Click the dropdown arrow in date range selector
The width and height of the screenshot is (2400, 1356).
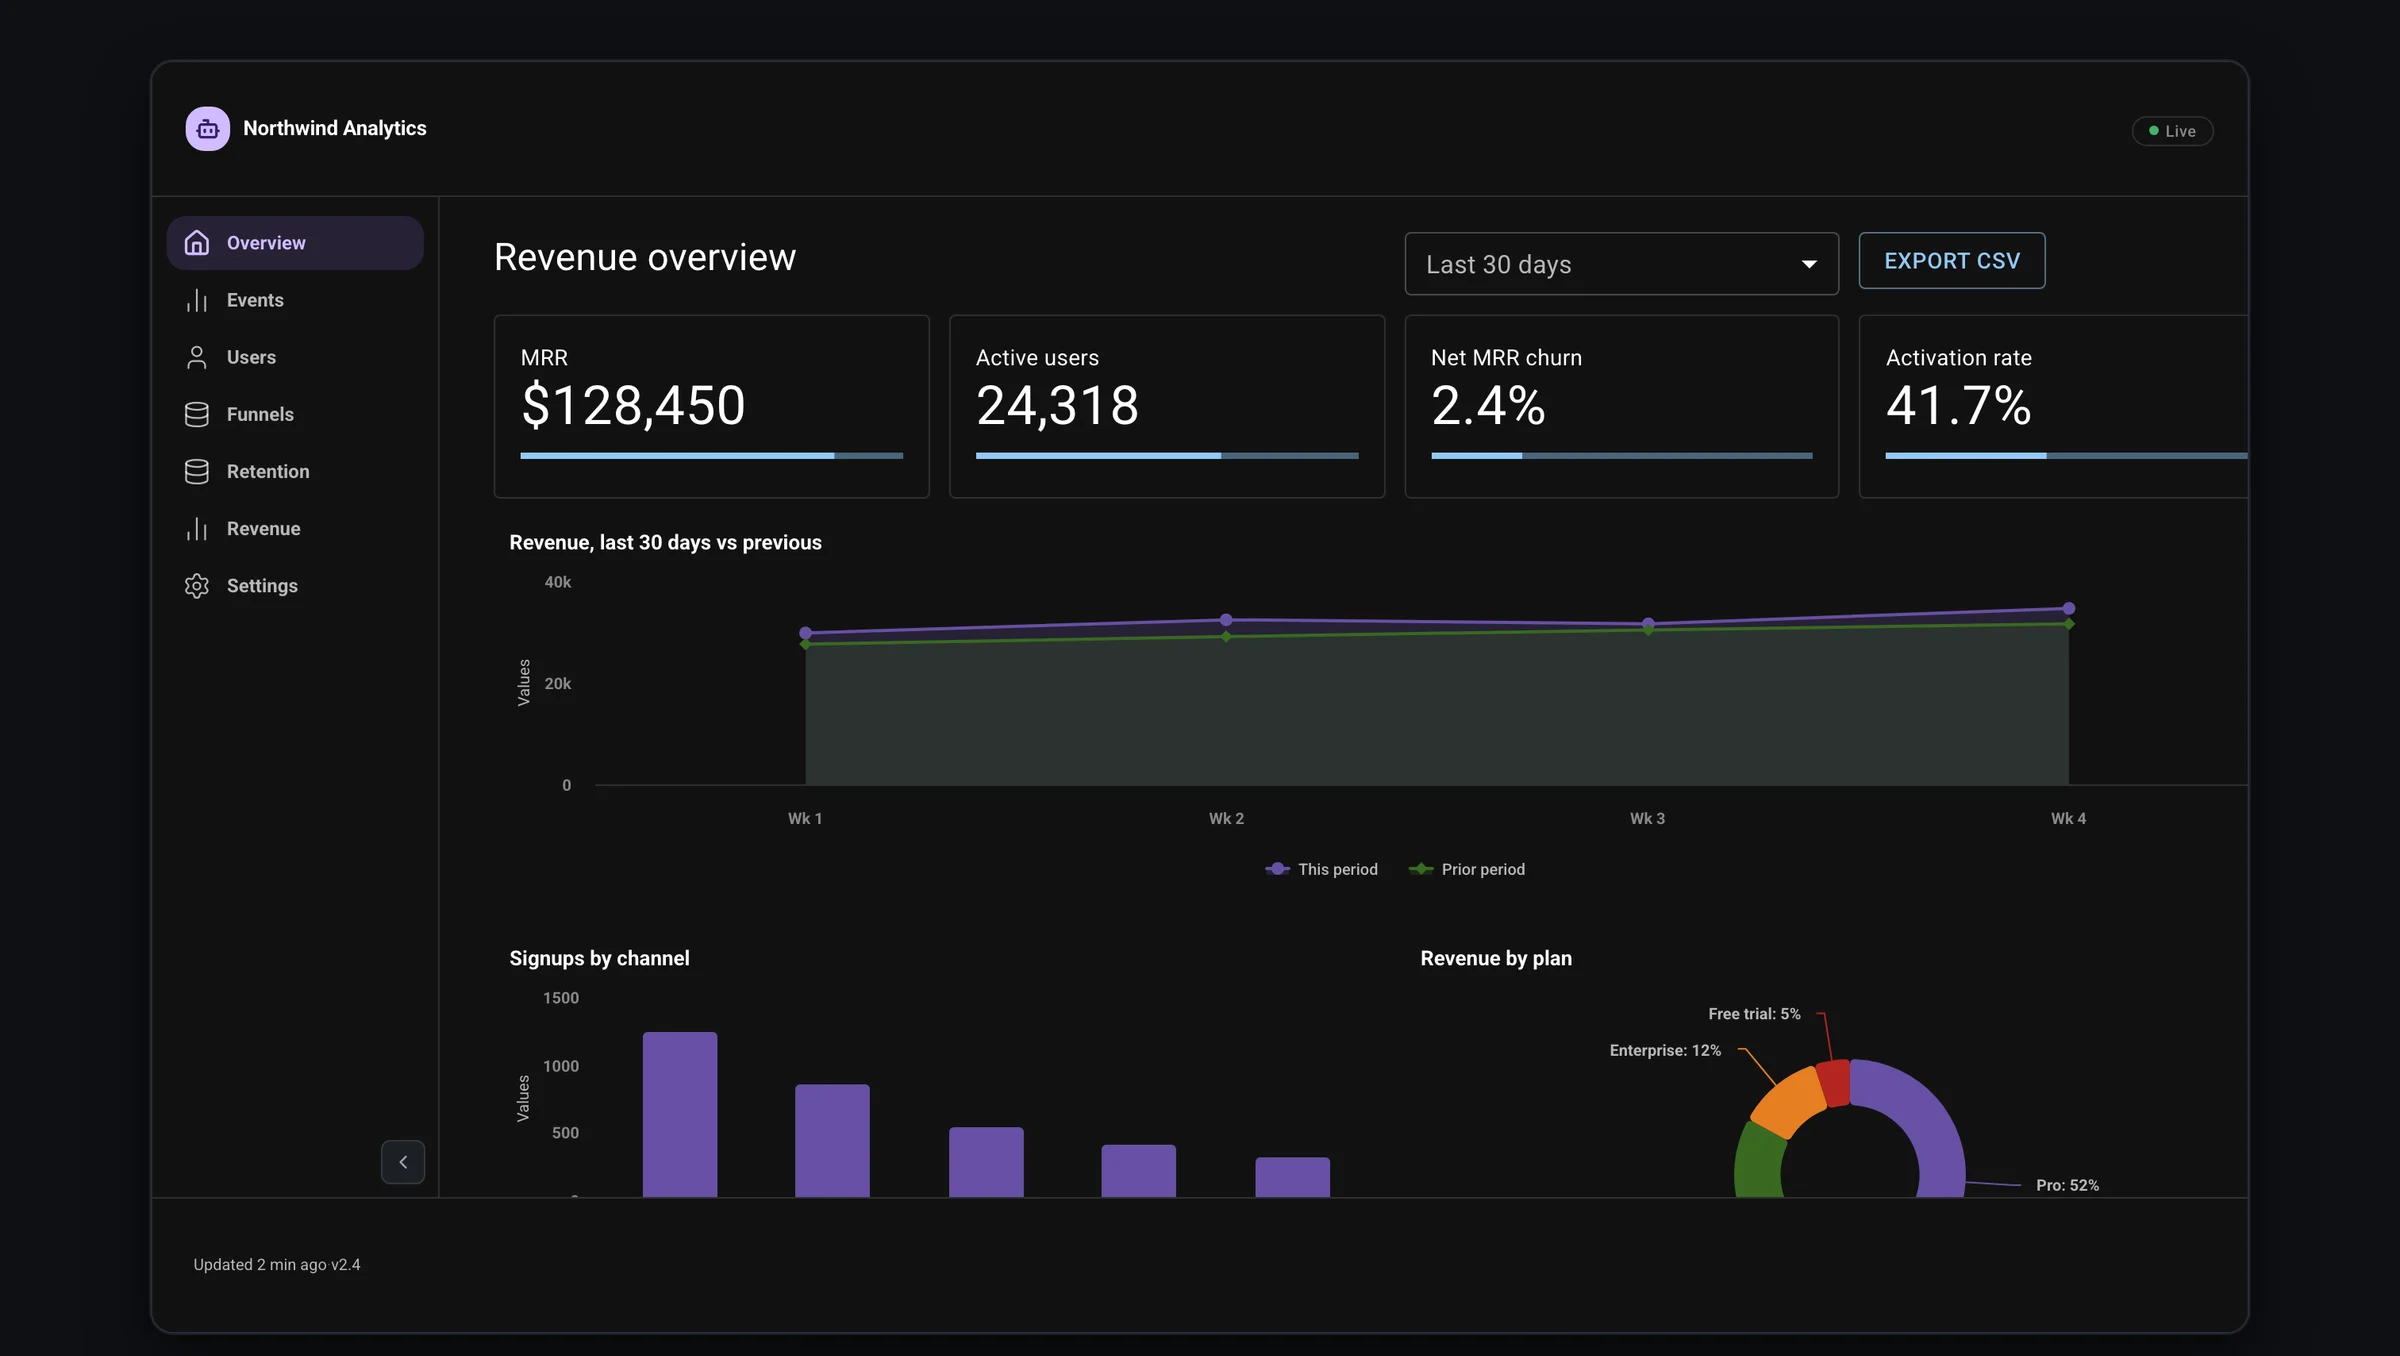tap(1809, 264)
